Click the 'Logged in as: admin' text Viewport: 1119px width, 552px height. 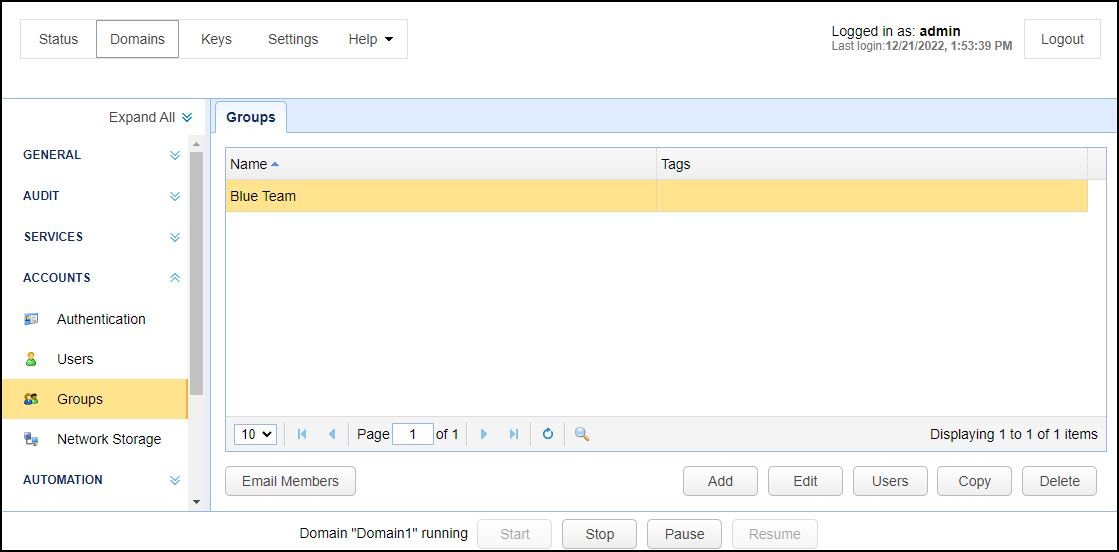click(896, 31)
